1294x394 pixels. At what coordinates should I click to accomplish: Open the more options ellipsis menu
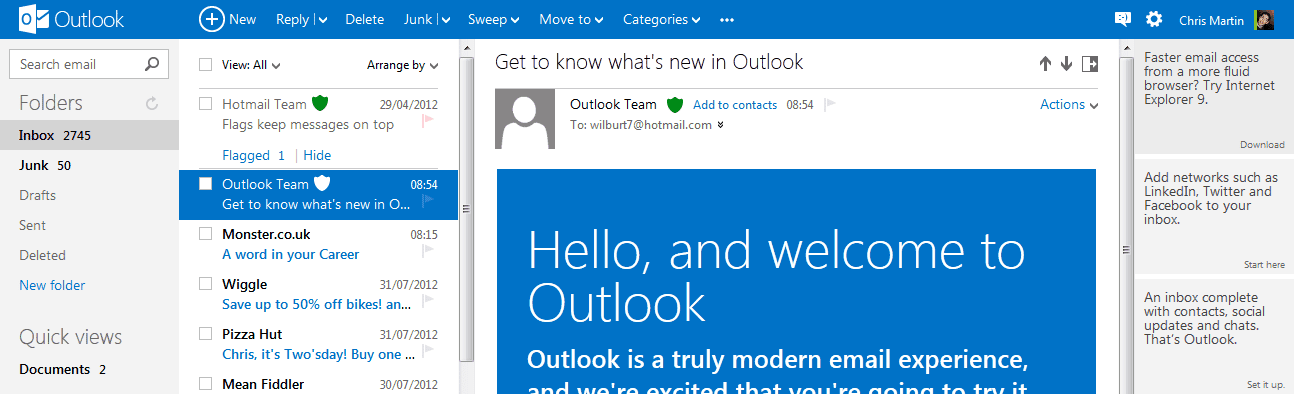click(727, 20)
